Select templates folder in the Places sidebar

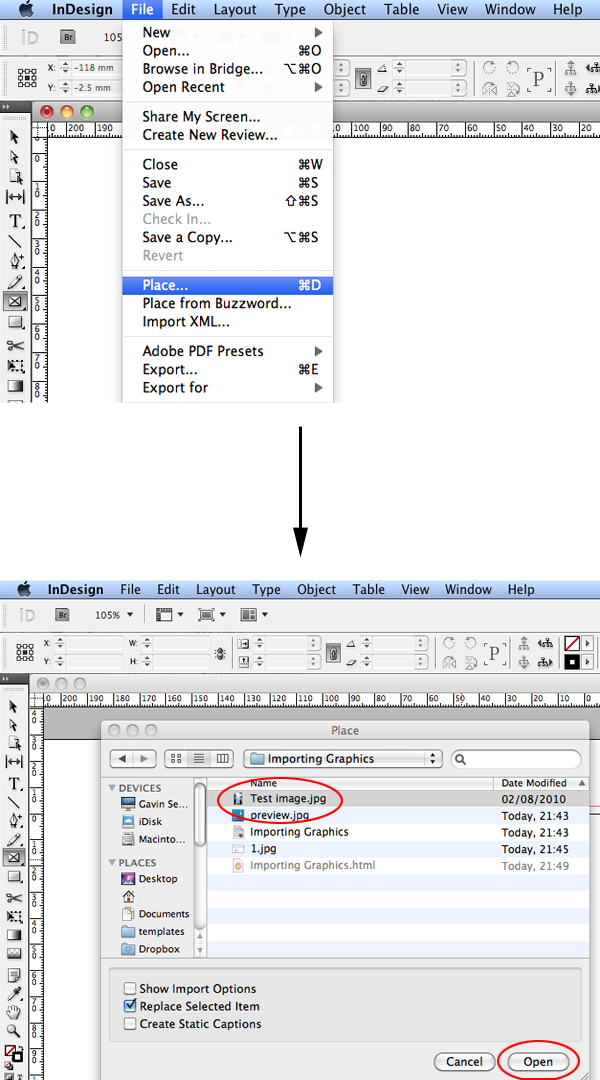point(152,931)
